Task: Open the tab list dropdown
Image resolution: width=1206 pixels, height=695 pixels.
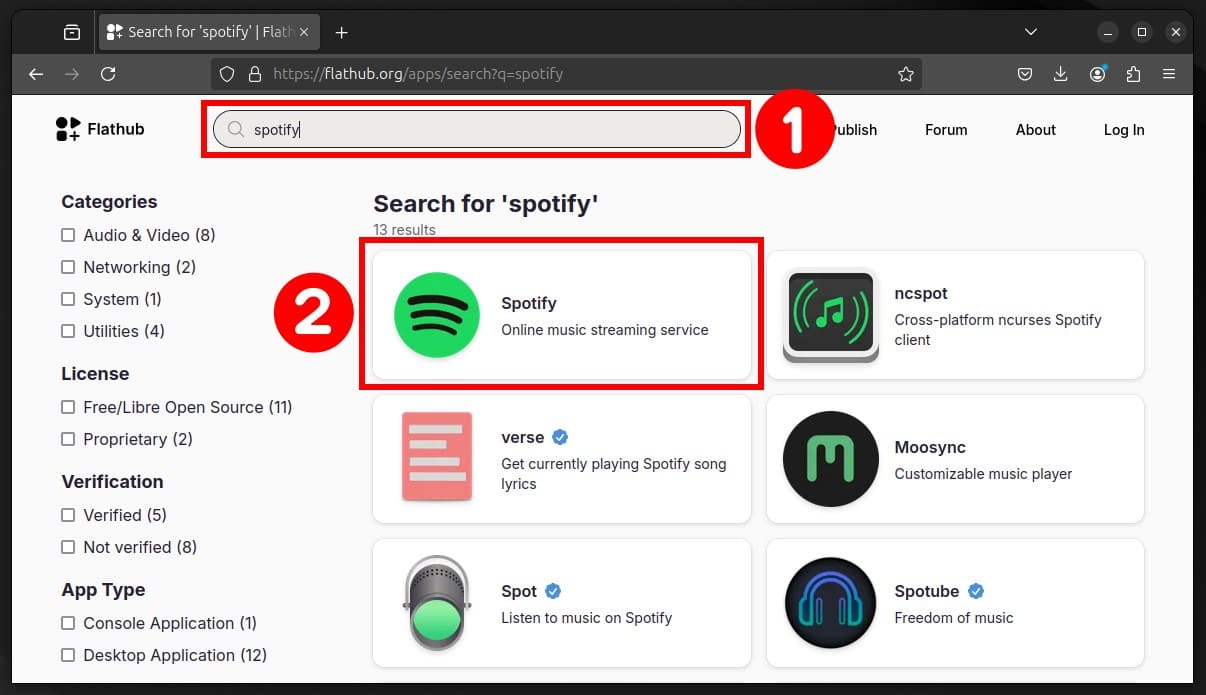Action: pyautogui.click(x=1030, y=31)
